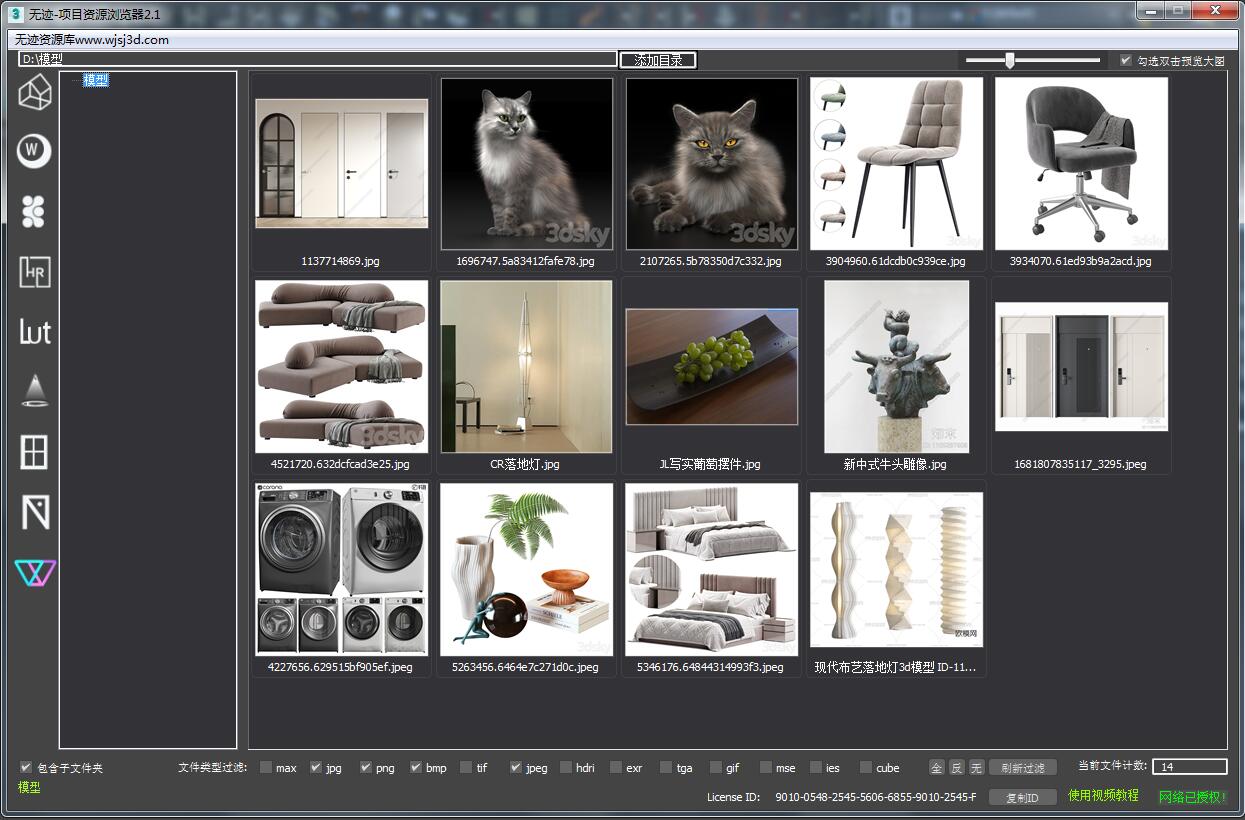Open the wireframe house model library icon
Image resolution: width=1245 pixels, height=820 pixels.
(34, 92)
